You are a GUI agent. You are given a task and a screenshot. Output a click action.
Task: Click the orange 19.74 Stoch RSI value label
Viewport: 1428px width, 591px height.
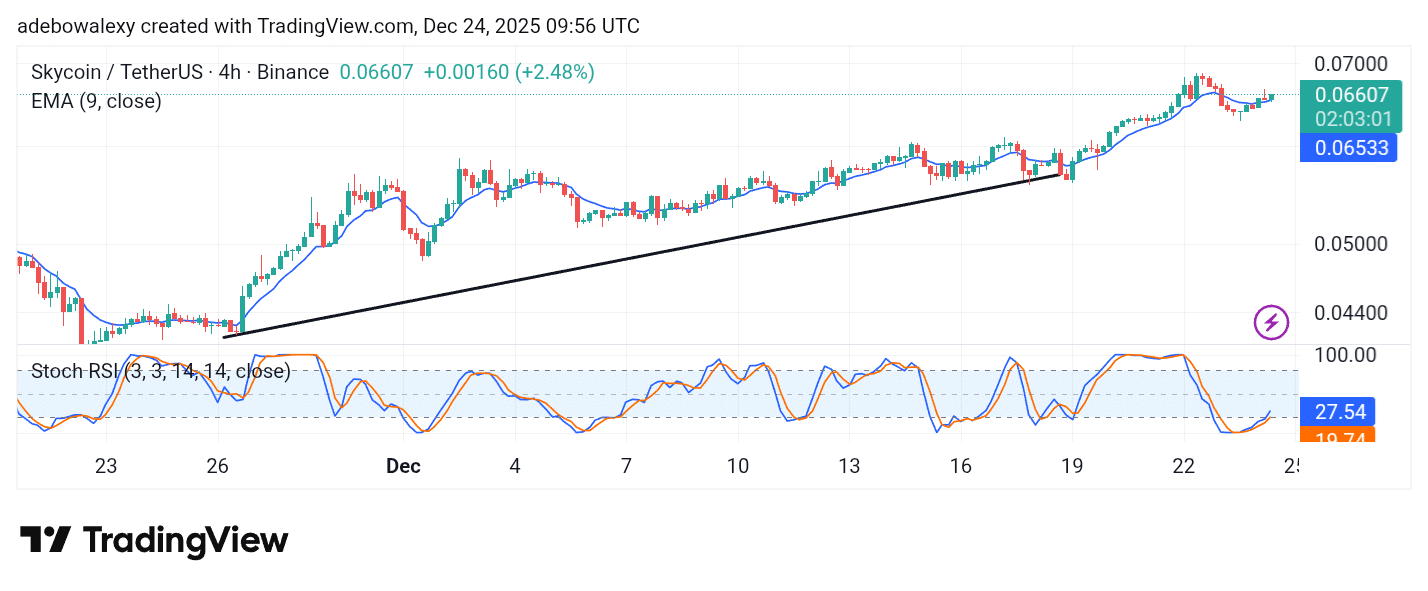click(1341, 437)
